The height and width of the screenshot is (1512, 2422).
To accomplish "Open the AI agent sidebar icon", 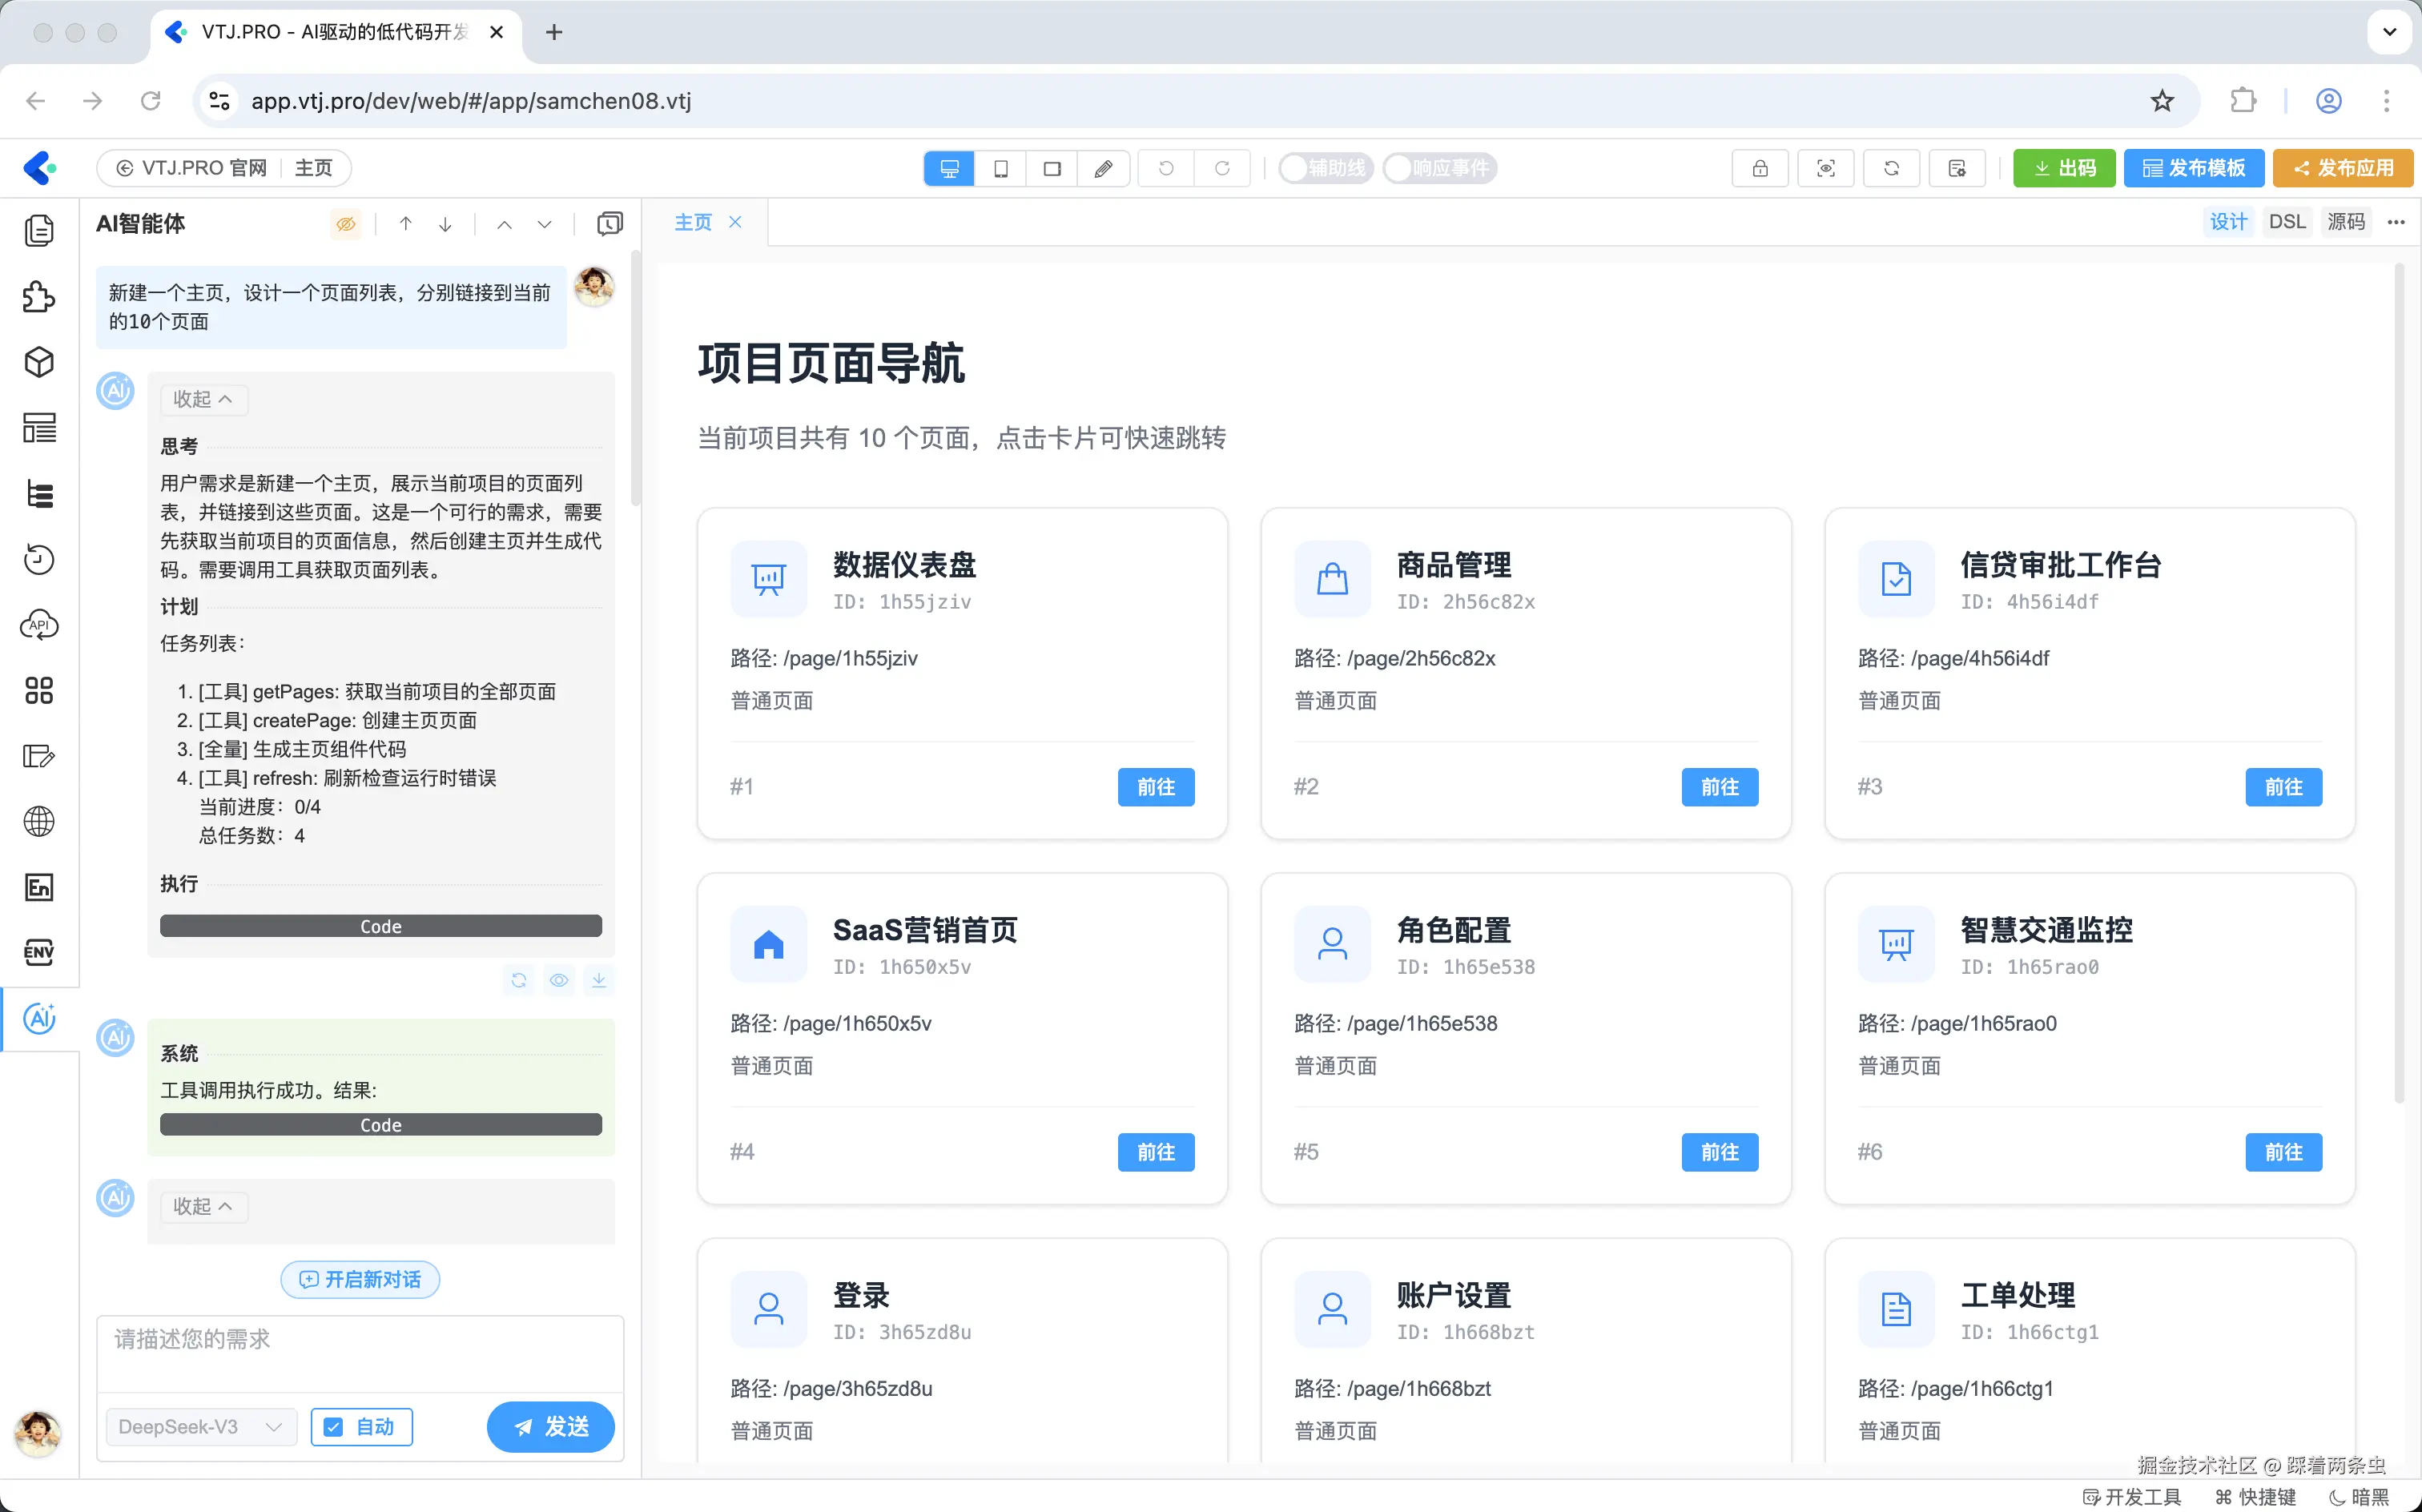I will [x=39, y=1018].
